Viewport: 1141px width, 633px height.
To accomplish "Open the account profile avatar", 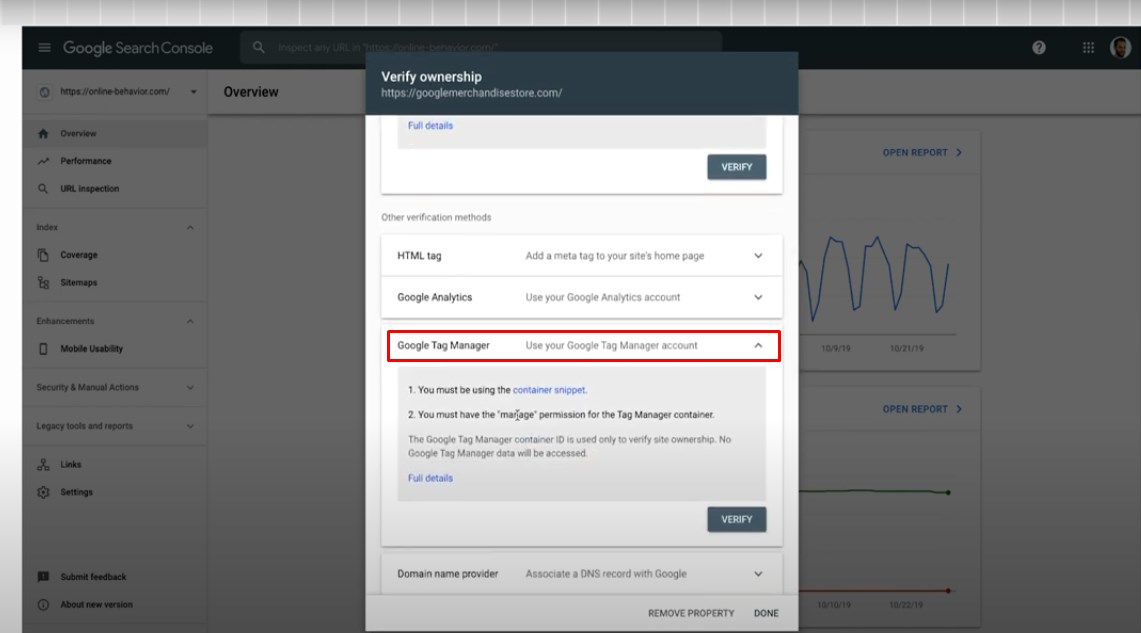I will click(1120, 48).
